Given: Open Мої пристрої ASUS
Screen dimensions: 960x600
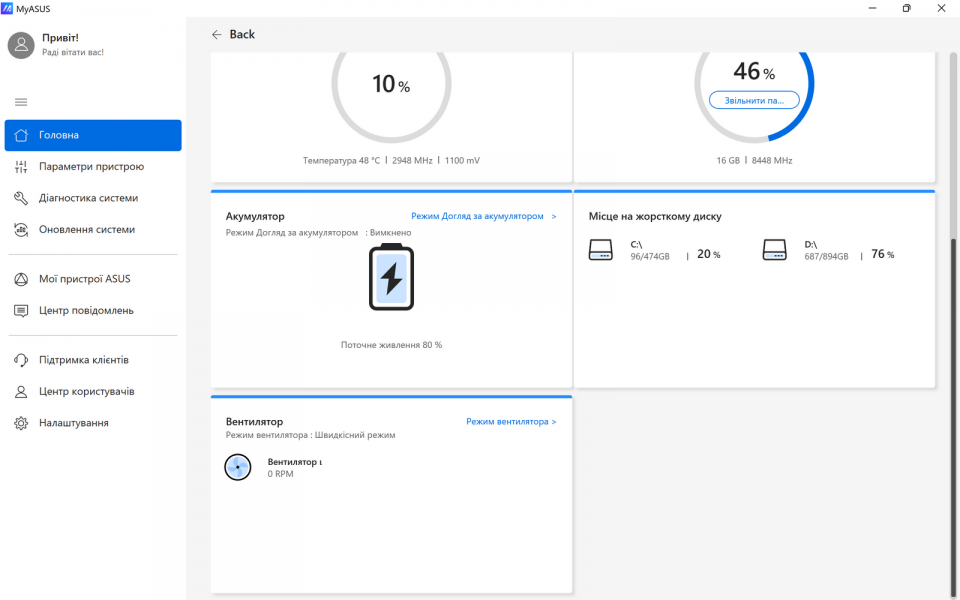Looking at the screenshot, I should click(84, 279).
